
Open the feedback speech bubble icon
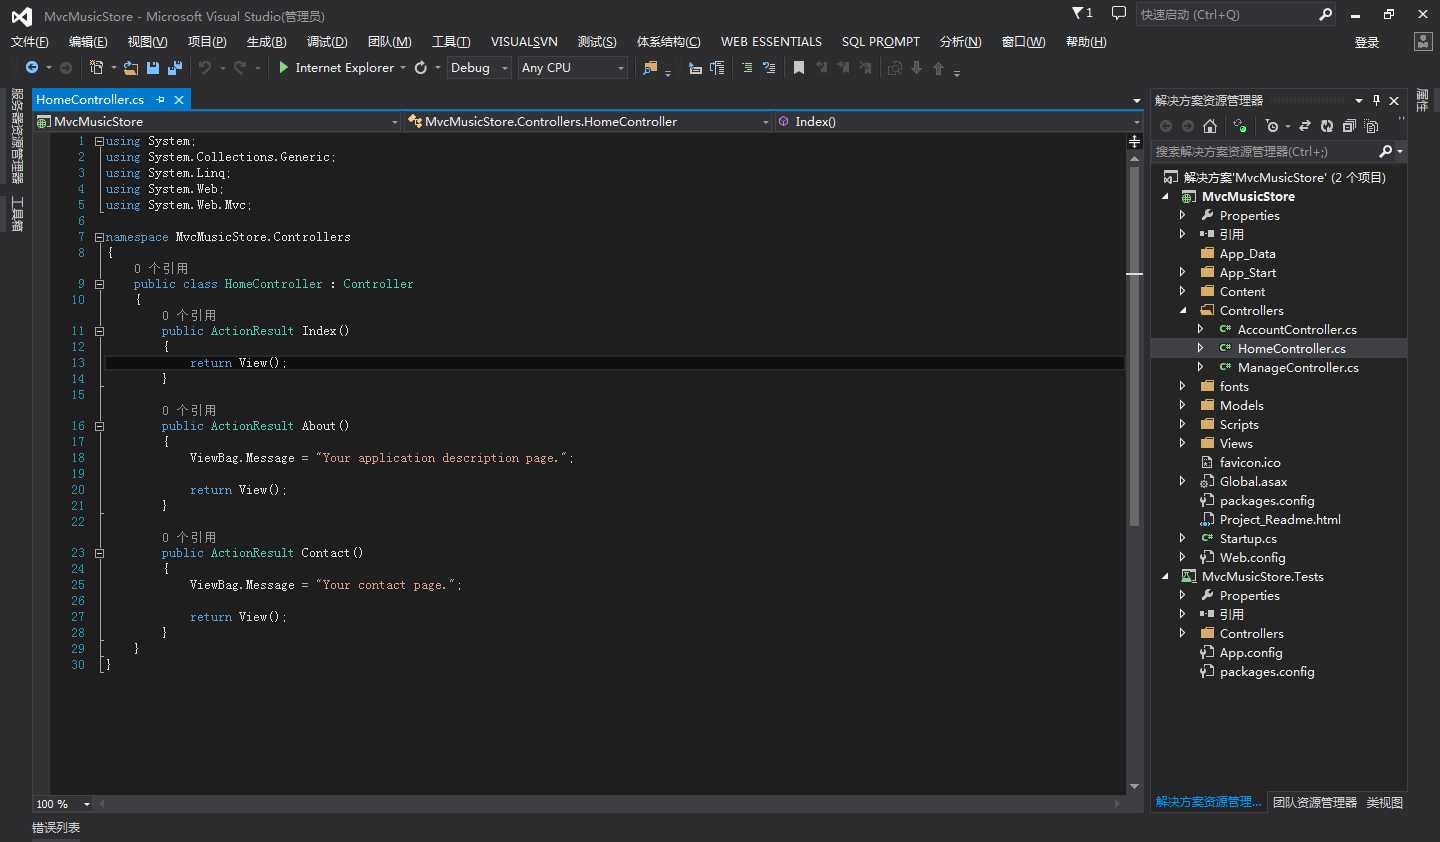coord(1118,13)
